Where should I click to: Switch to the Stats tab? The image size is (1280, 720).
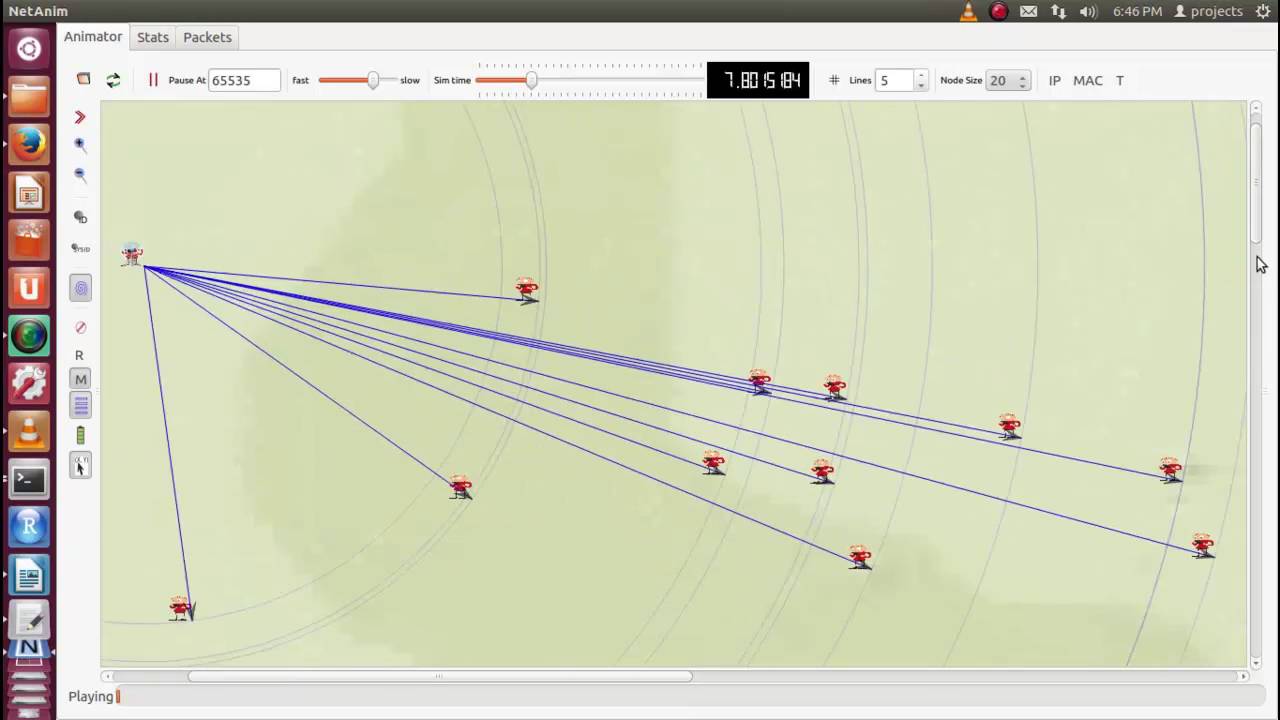153,37
